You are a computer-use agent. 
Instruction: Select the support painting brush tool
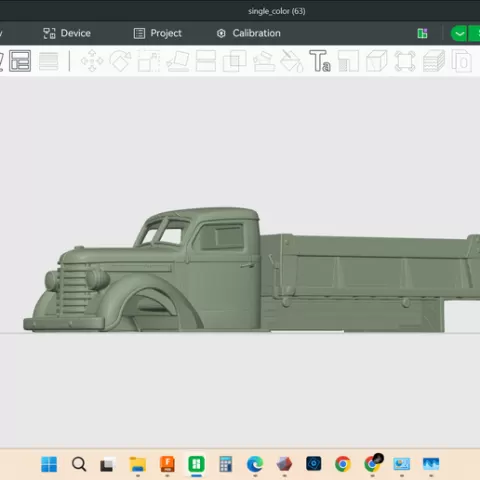[264, 61]
